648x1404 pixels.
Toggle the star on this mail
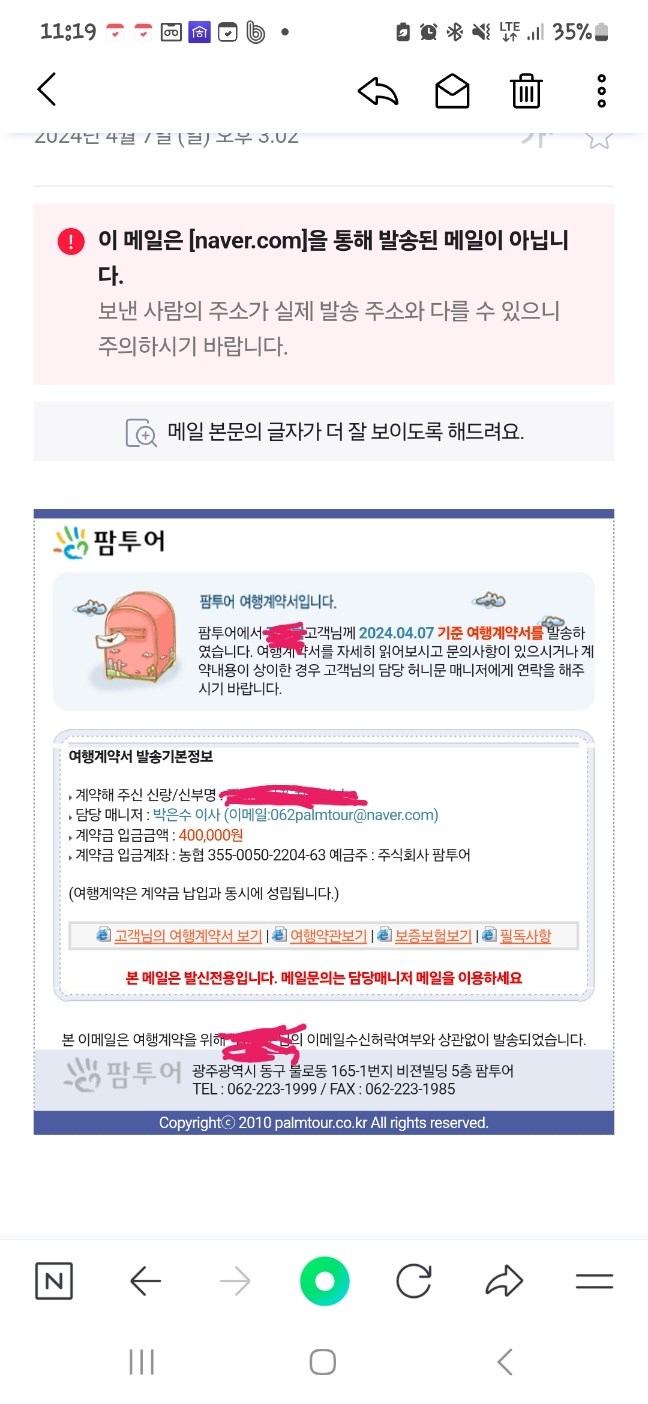[599, 137]
